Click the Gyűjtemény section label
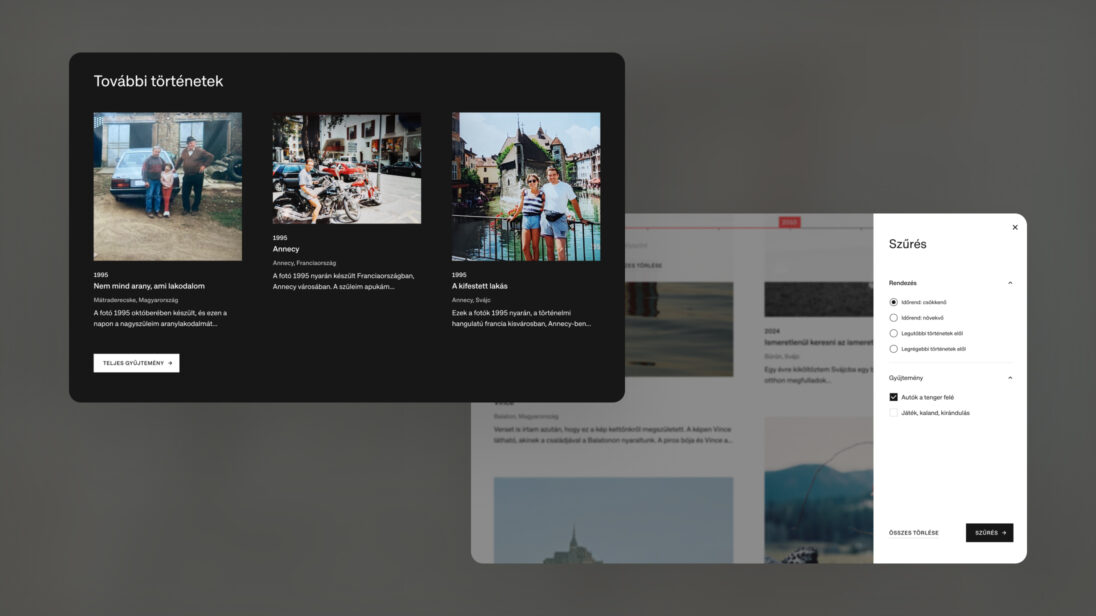The width and height of the screenshot is (1096, 616). click(906, 378)
